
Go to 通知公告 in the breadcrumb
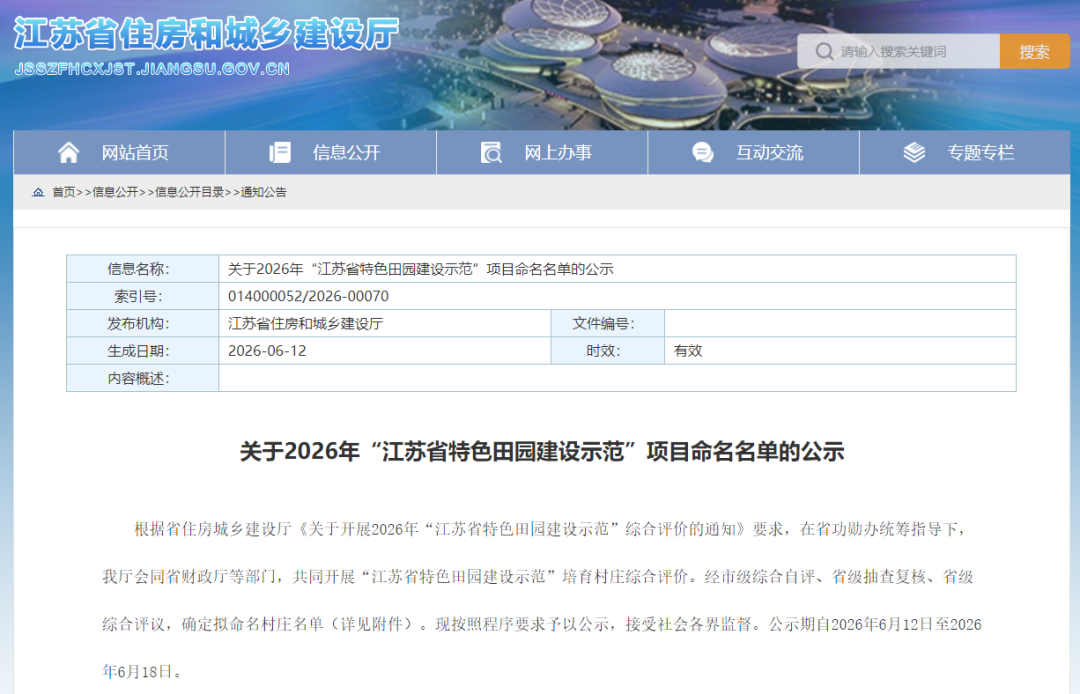[264, 192]
